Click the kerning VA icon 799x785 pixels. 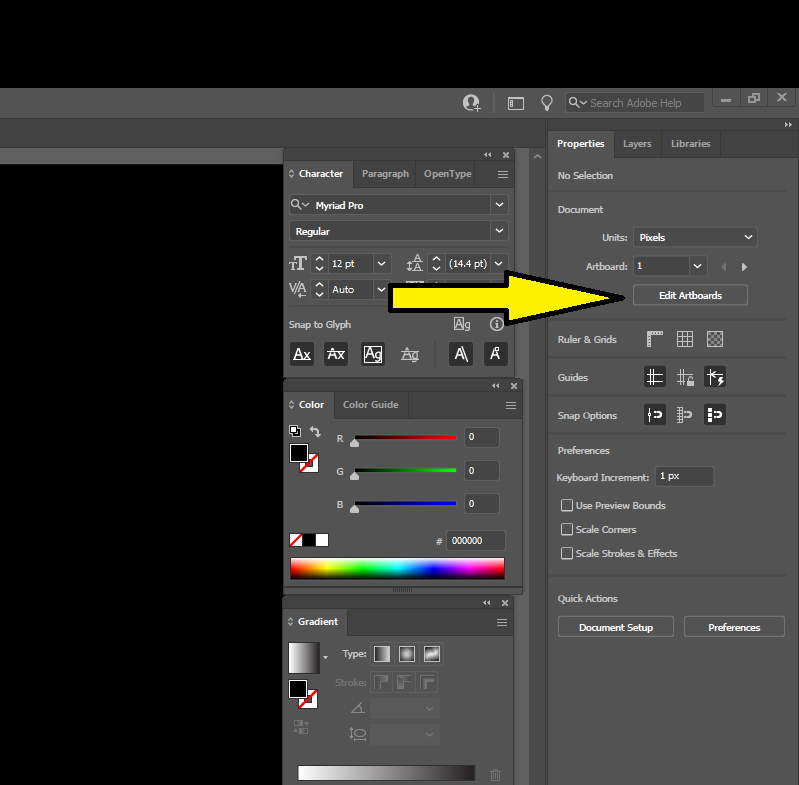pos(298,289)
